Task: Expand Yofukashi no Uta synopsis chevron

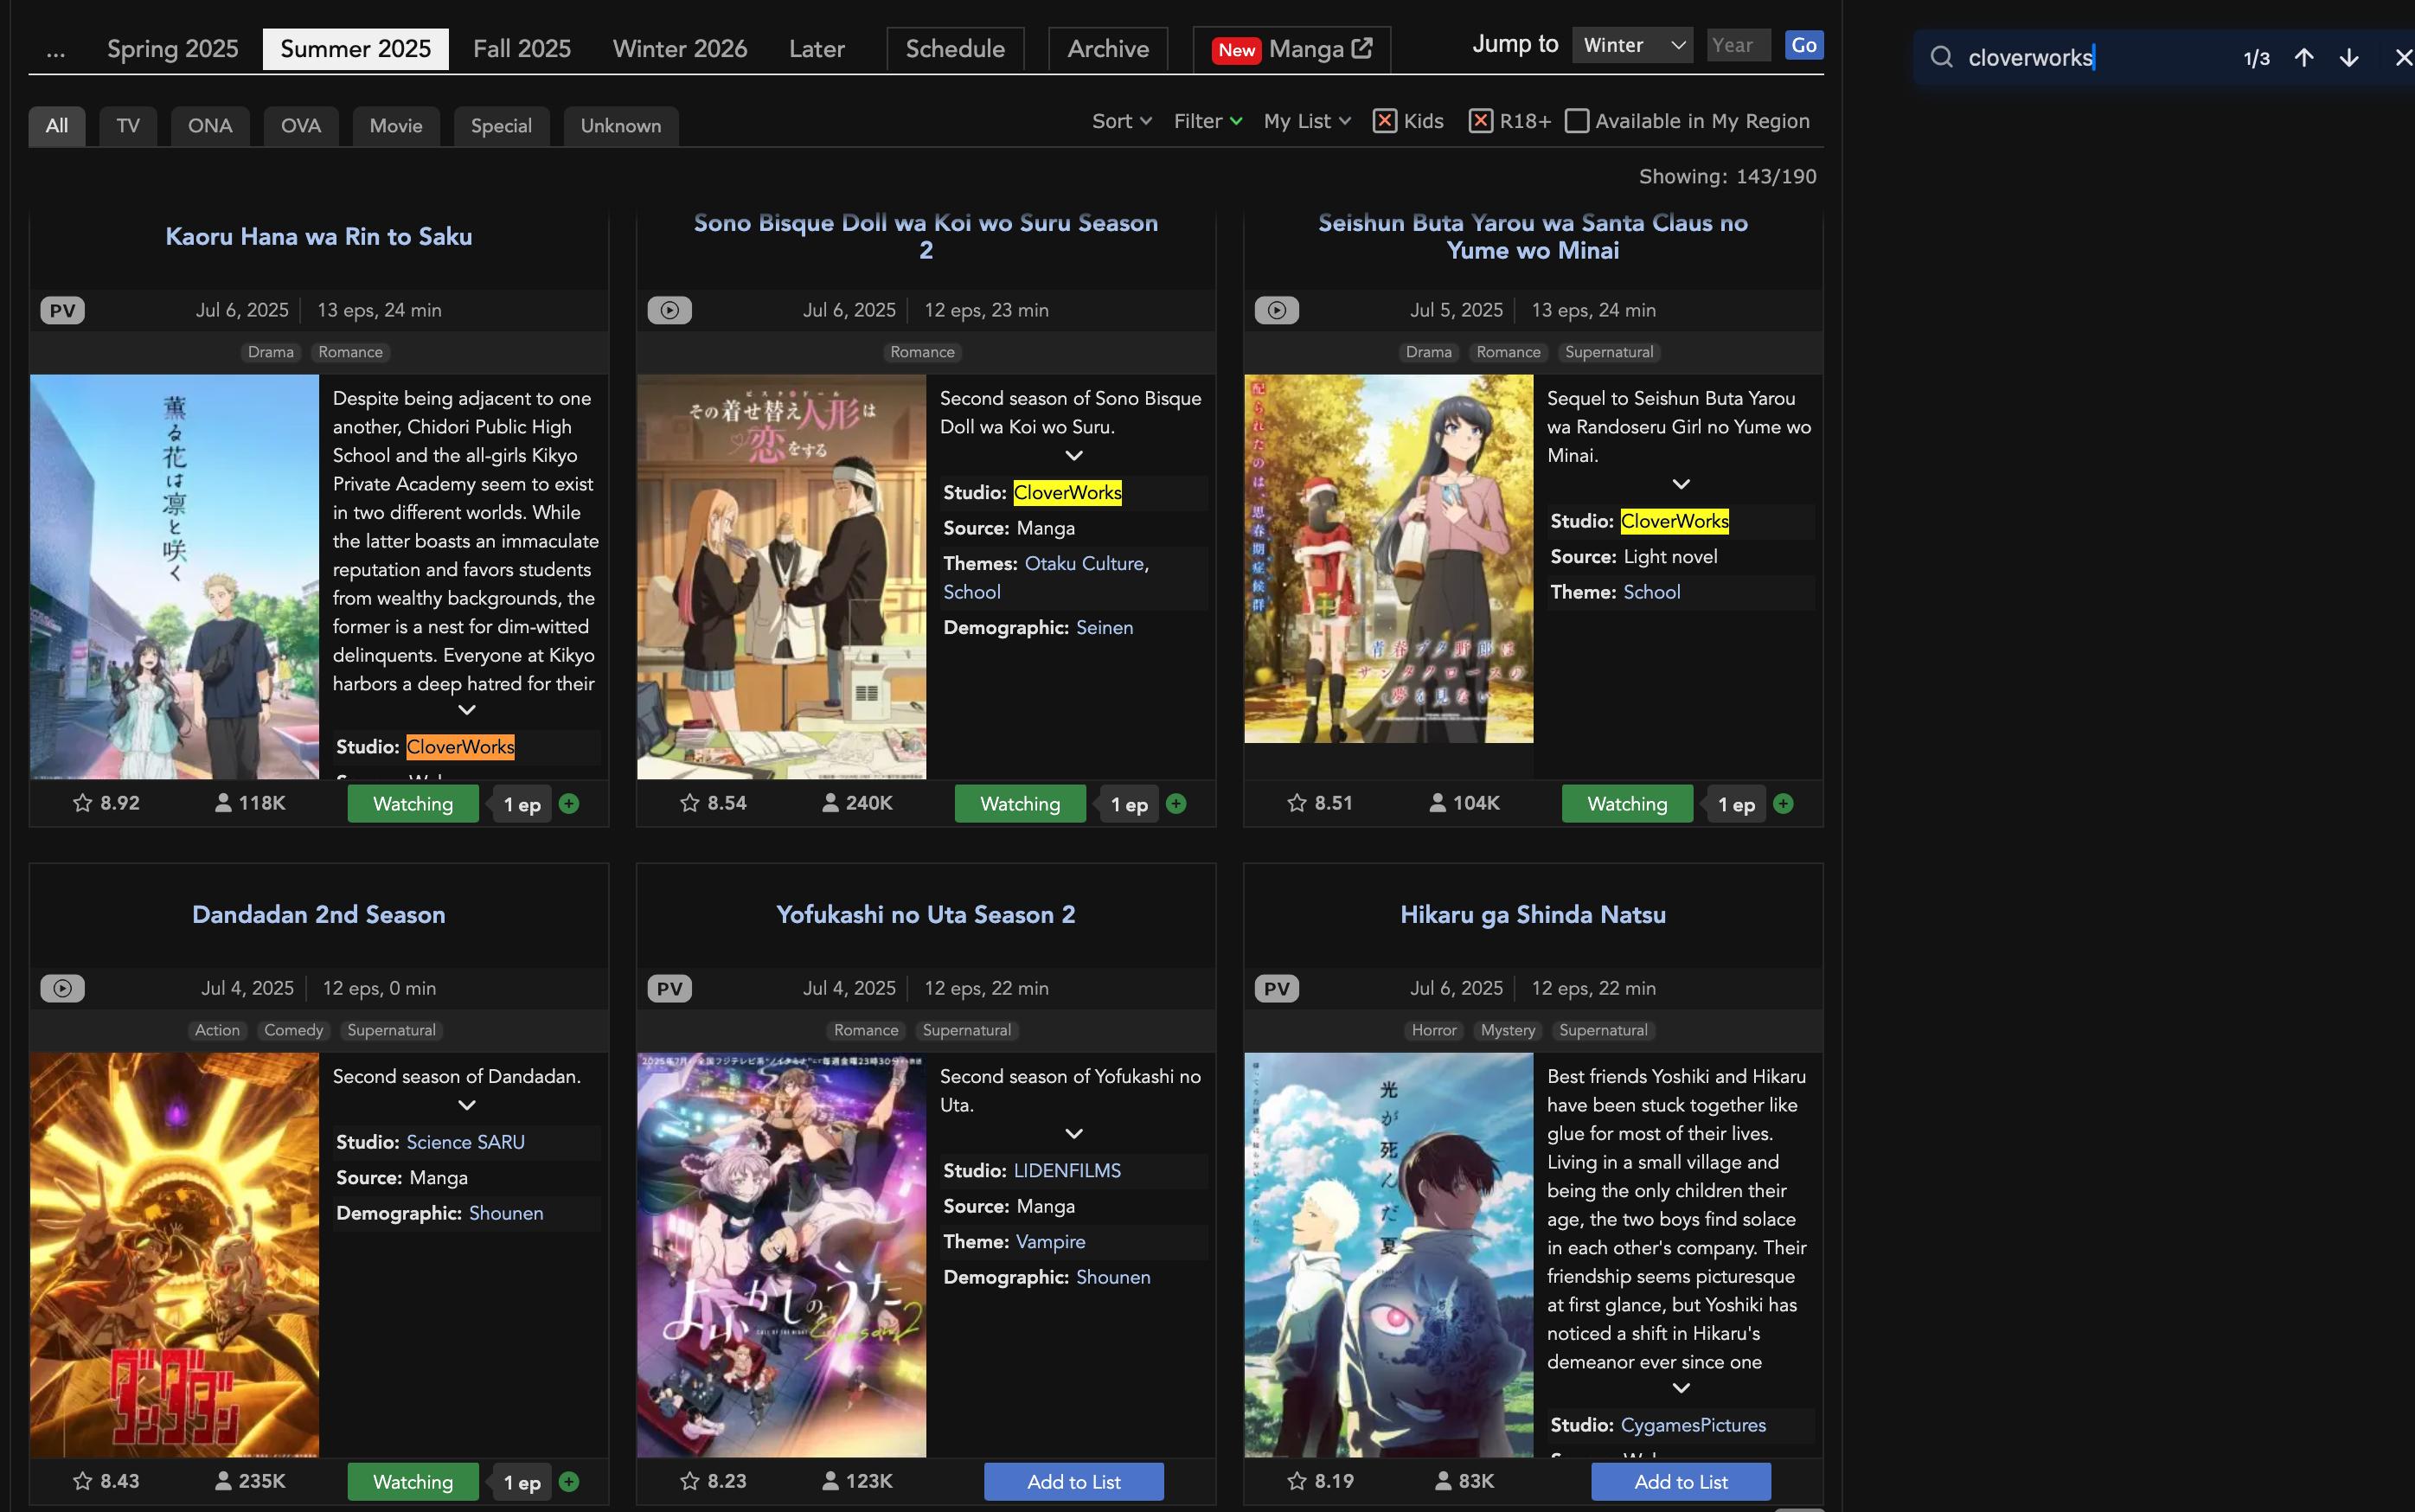Action: coord(1074,1133)
